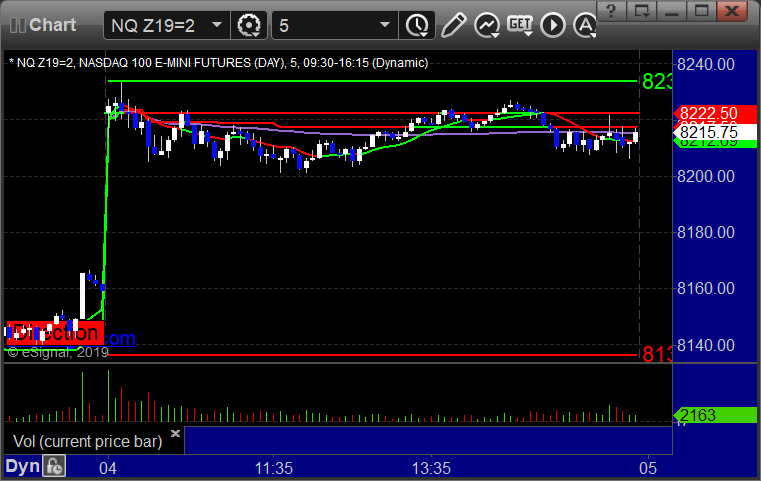Click the 8200.00 price axis label

coord(706,176)
